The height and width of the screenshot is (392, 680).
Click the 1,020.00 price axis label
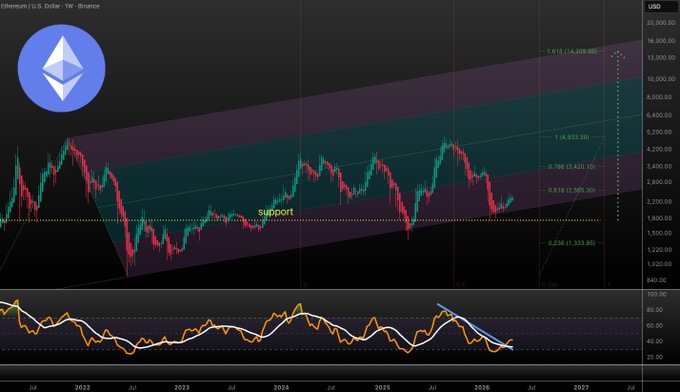pyautogui.click(x=660, y=264)
